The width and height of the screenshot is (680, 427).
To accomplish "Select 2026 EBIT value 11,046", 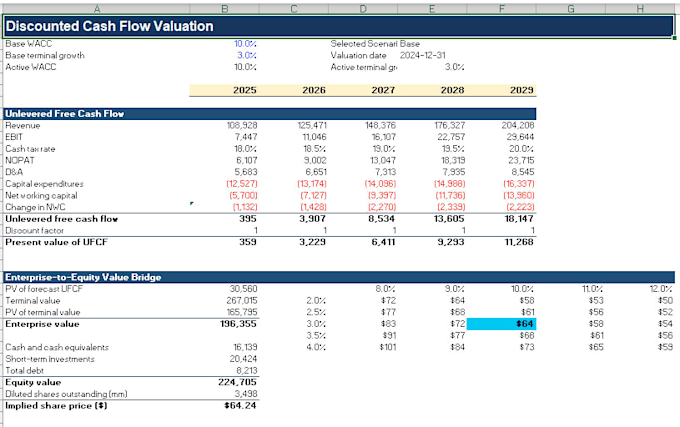I will coord(314,137).
